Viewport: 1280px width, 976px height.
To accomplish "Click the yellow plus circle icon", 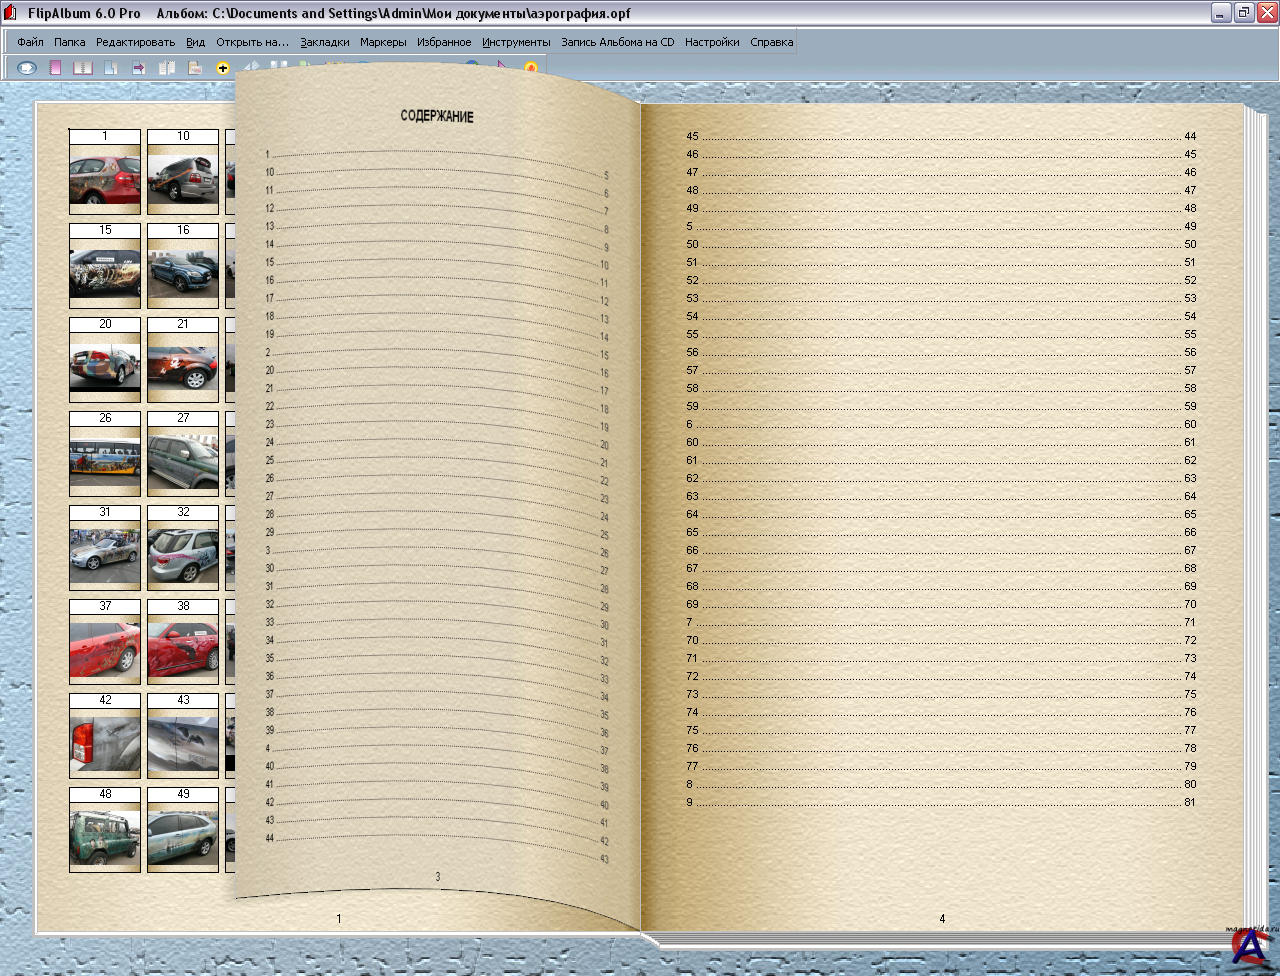I will [223, 68].
